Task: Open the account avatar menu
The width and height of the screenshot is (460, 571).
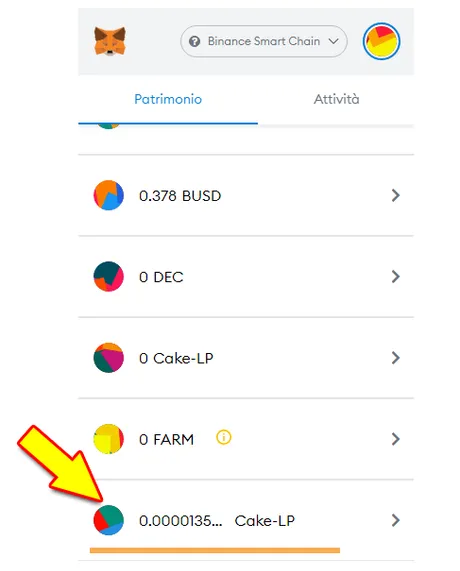Action: coord(381,41)
